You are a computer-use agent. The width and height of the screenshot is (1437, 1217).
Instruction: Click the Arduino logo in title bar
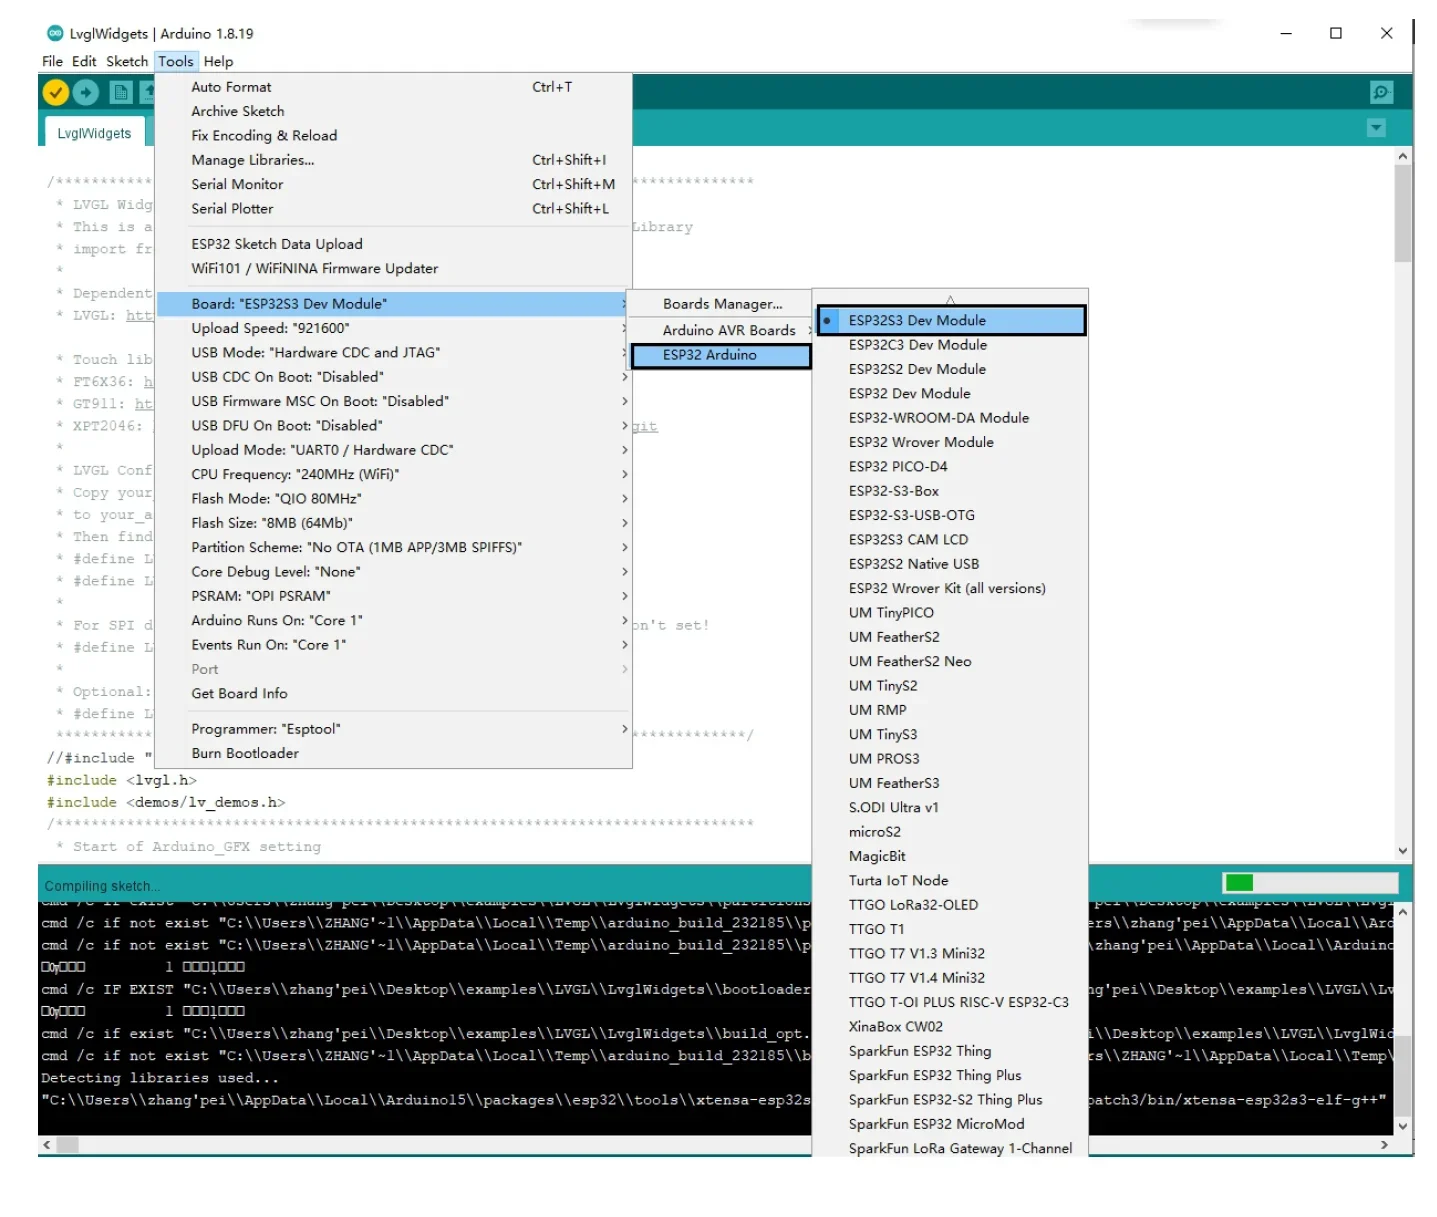55,33
